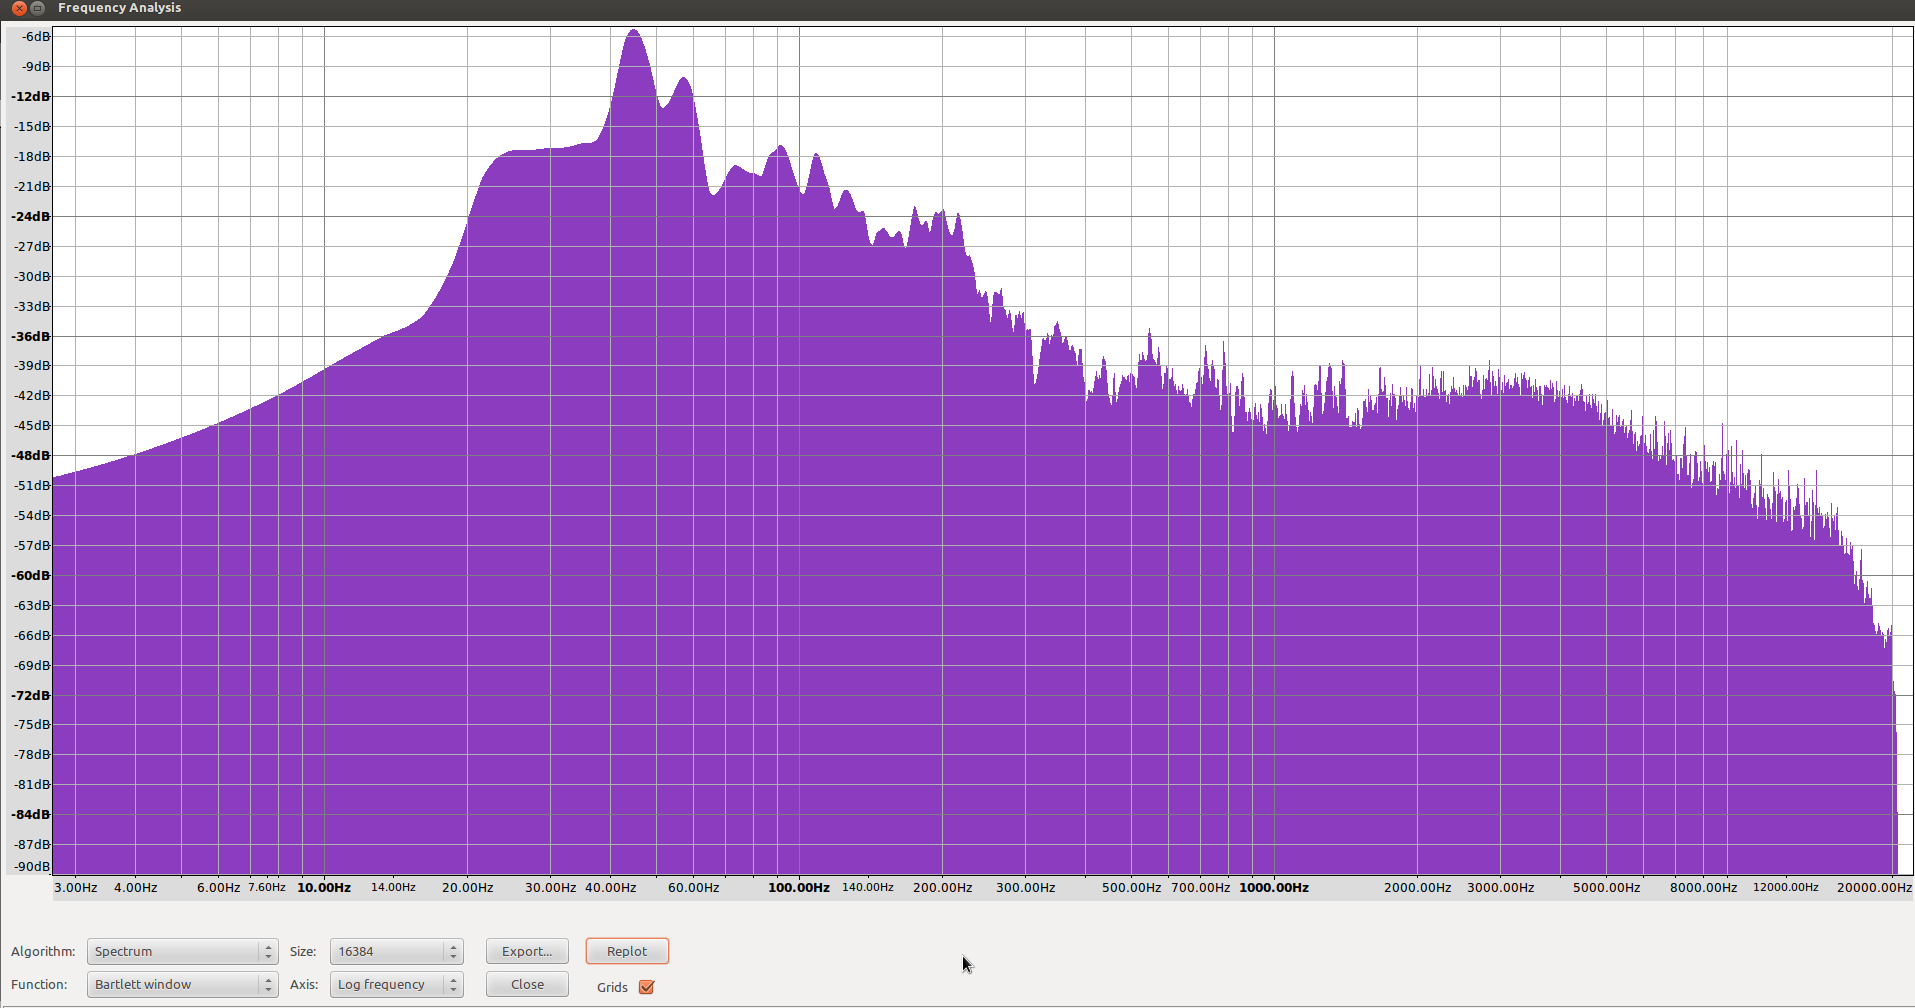Click the -36dB axis label
The width and height of the screenshot is (1915, 1008).
31,336
